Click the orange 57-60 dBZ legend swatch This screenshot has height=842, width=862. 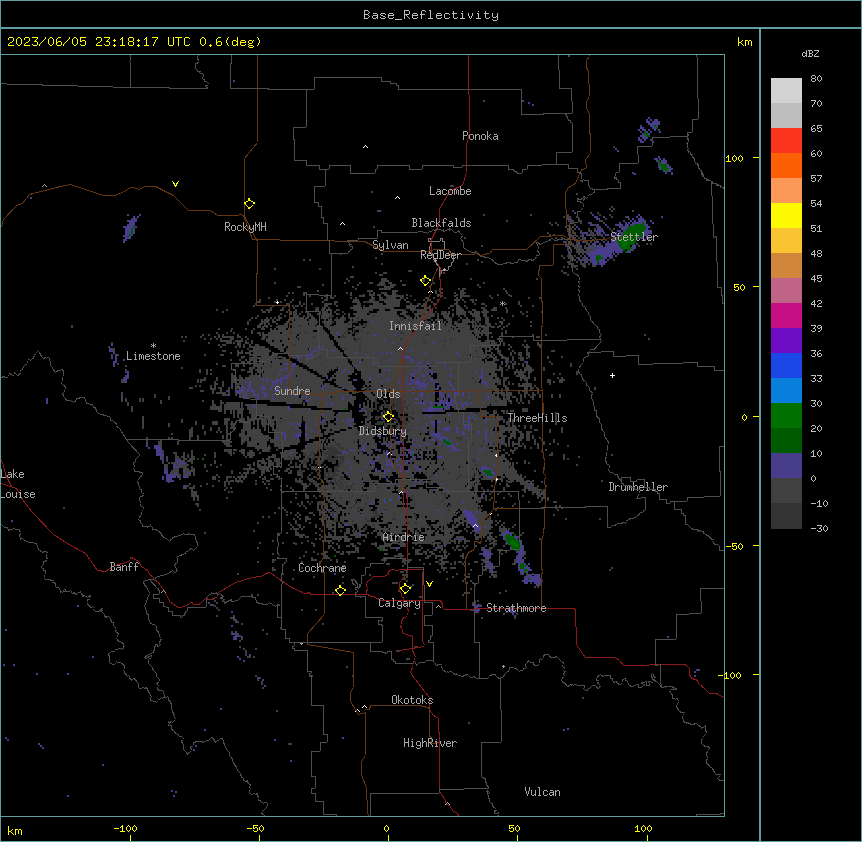786,165
